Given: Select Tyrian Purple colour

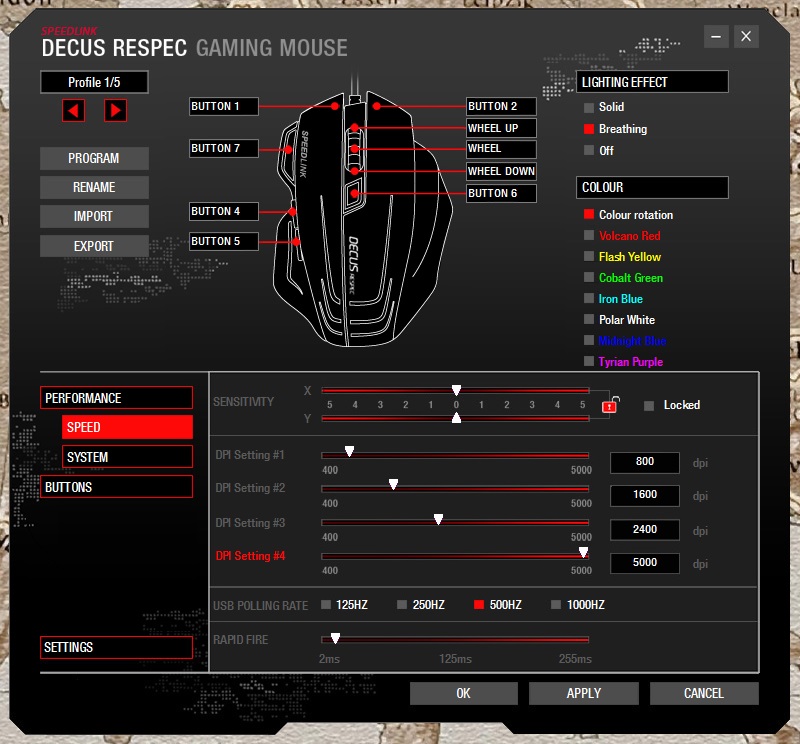Looking at the screenshot, I should pyautogui.click(x=589, y=361).
